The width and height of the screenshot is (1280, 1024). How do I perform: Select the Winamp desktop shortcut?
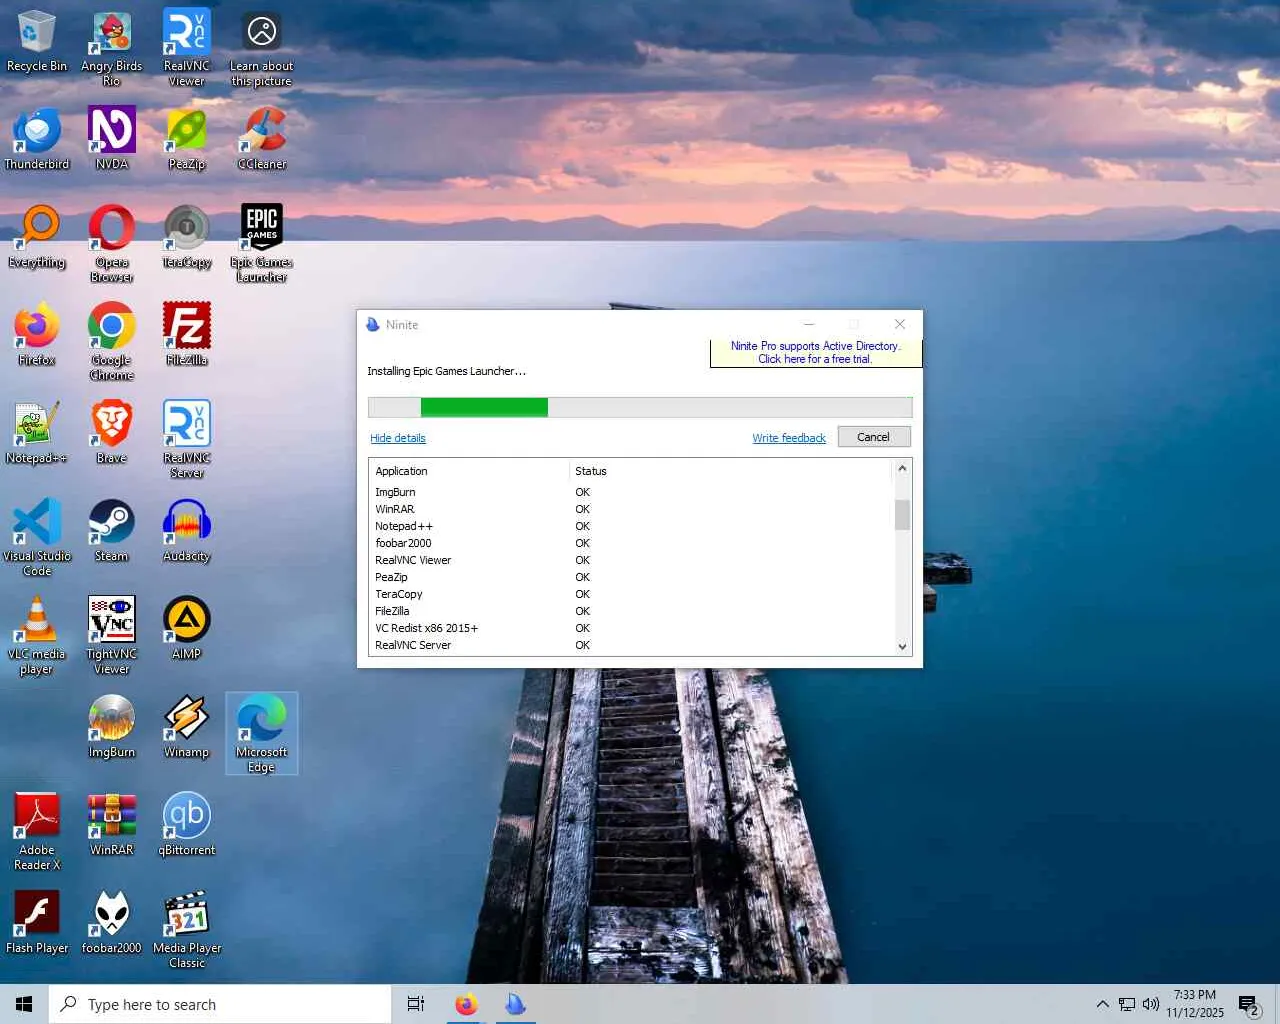(187, 727)
